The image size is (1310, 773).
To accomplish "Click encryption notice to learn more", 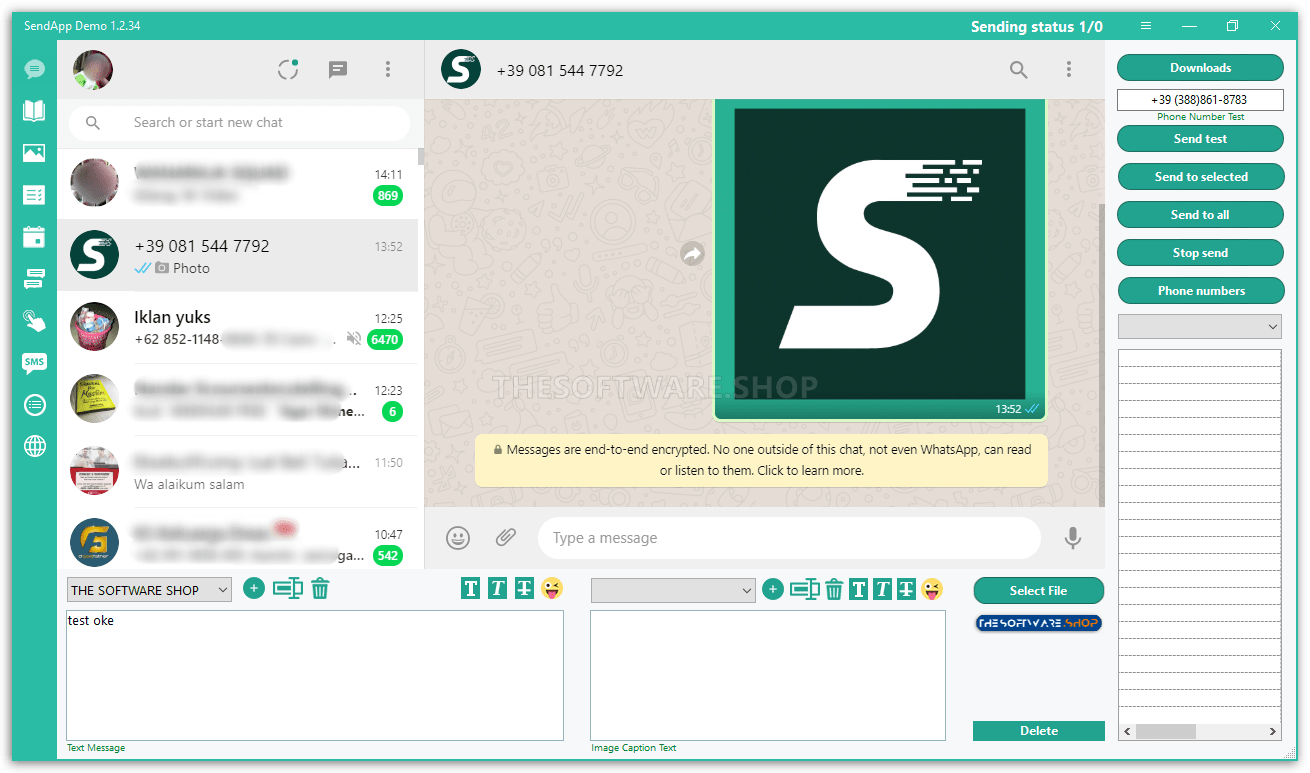I will coord(761,460).
